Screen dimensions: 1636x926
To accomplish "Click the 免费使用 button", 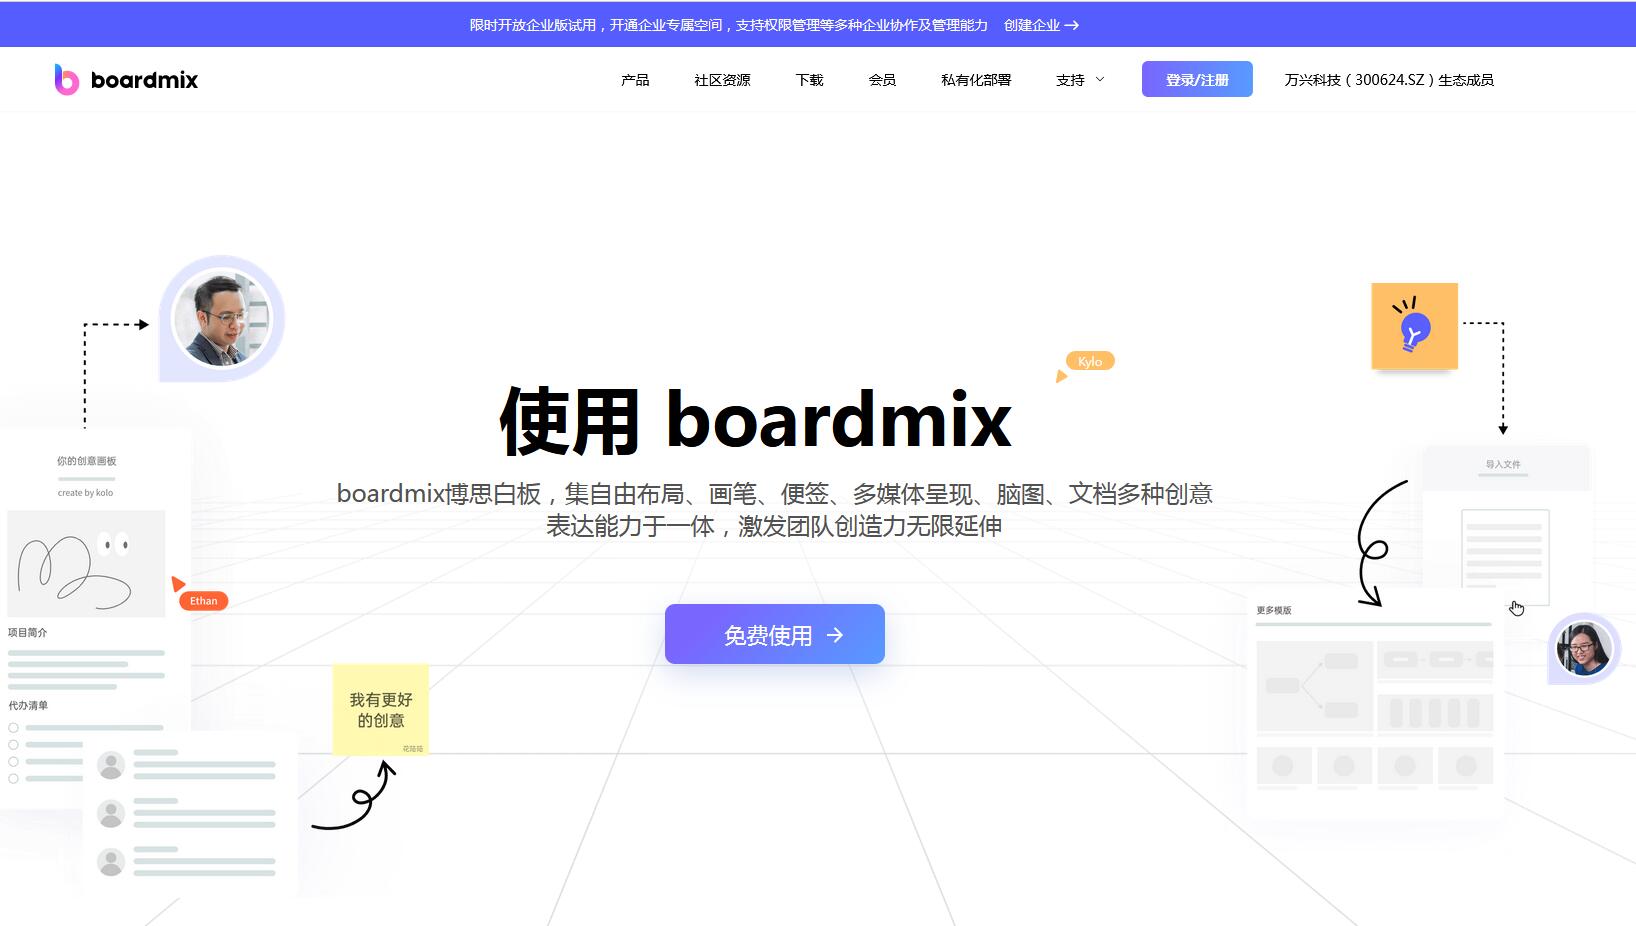I will coord(774,634).
